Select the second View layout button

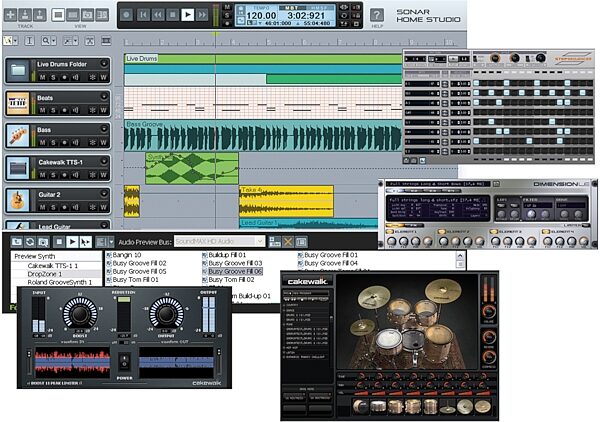[x=73, y=15]
